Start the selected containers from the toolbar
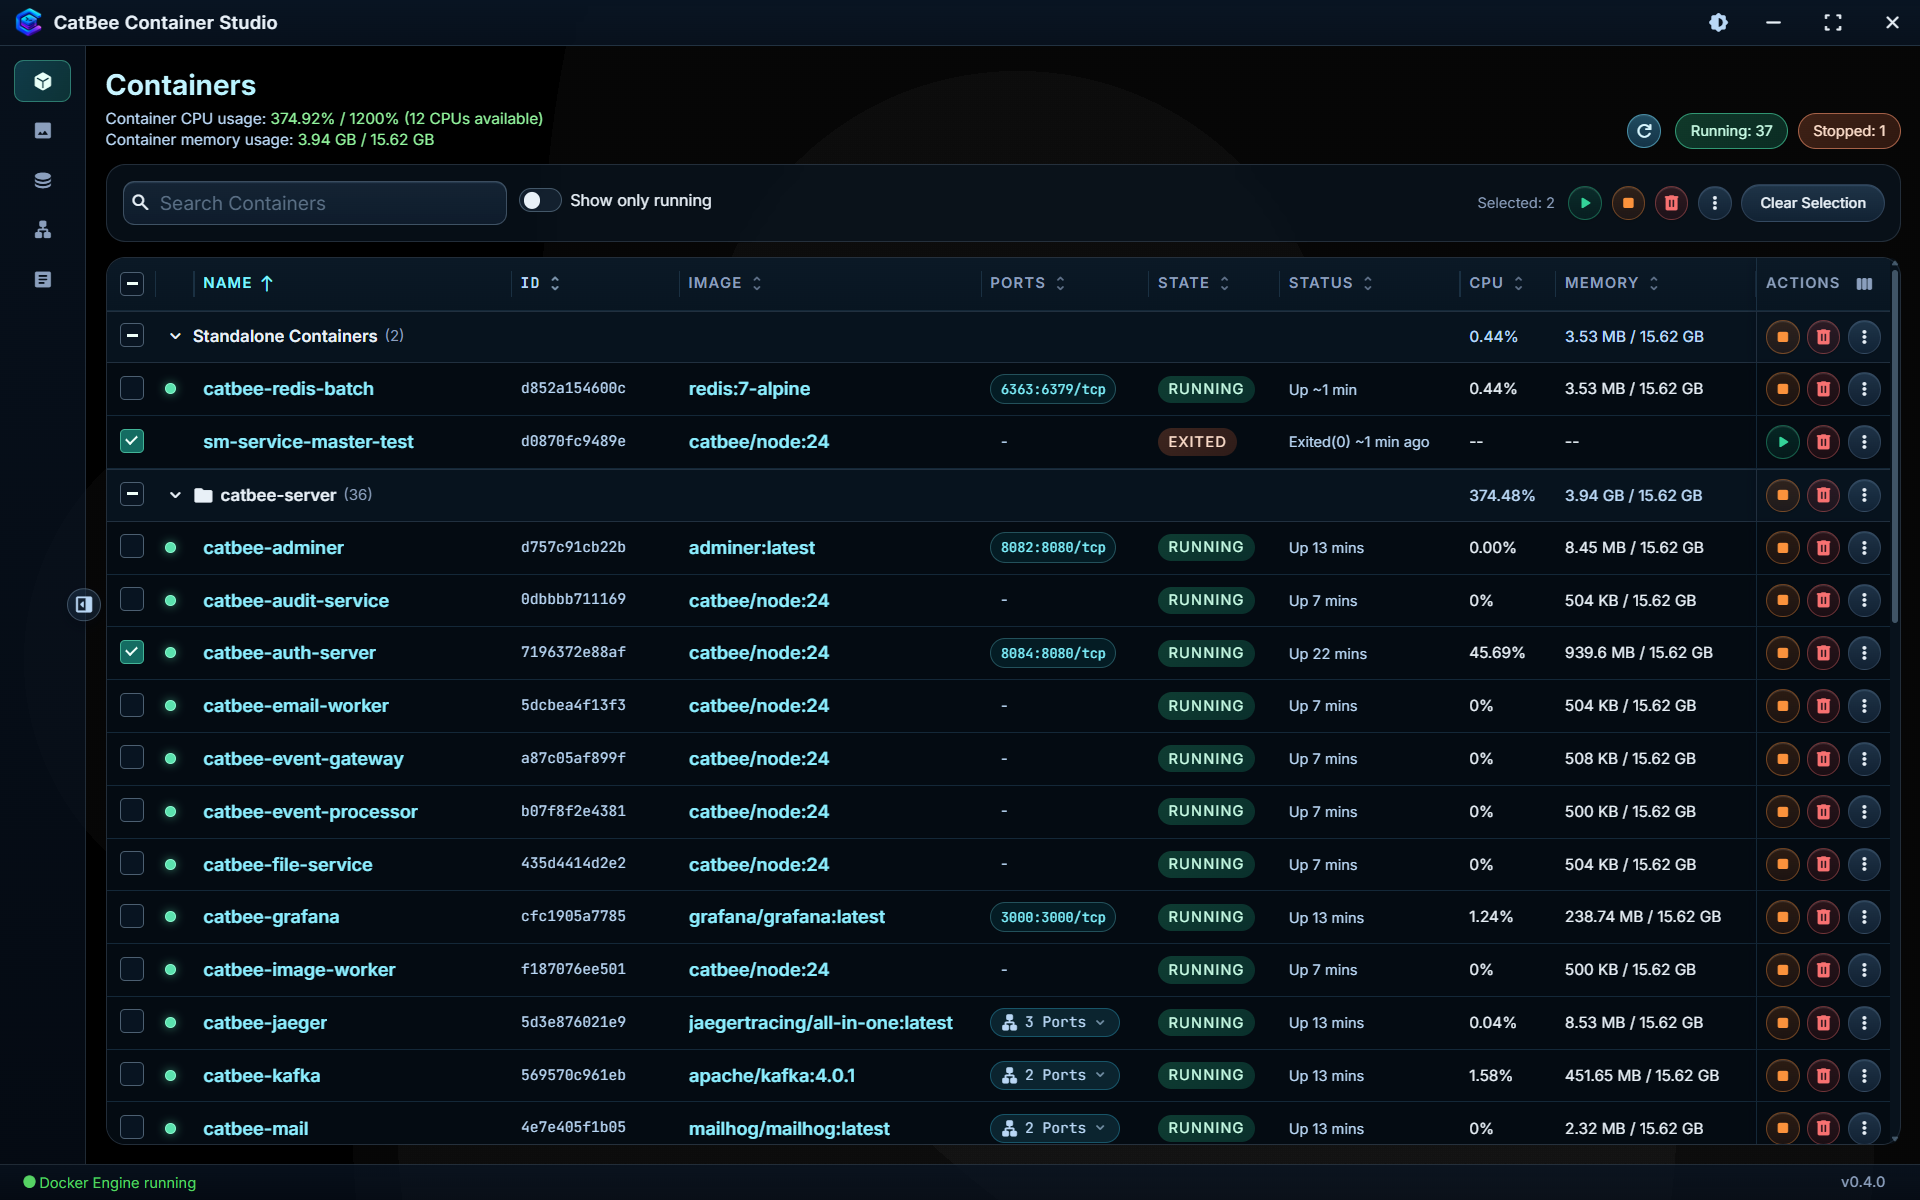1920x1200 pixels. click(1585, 203)
